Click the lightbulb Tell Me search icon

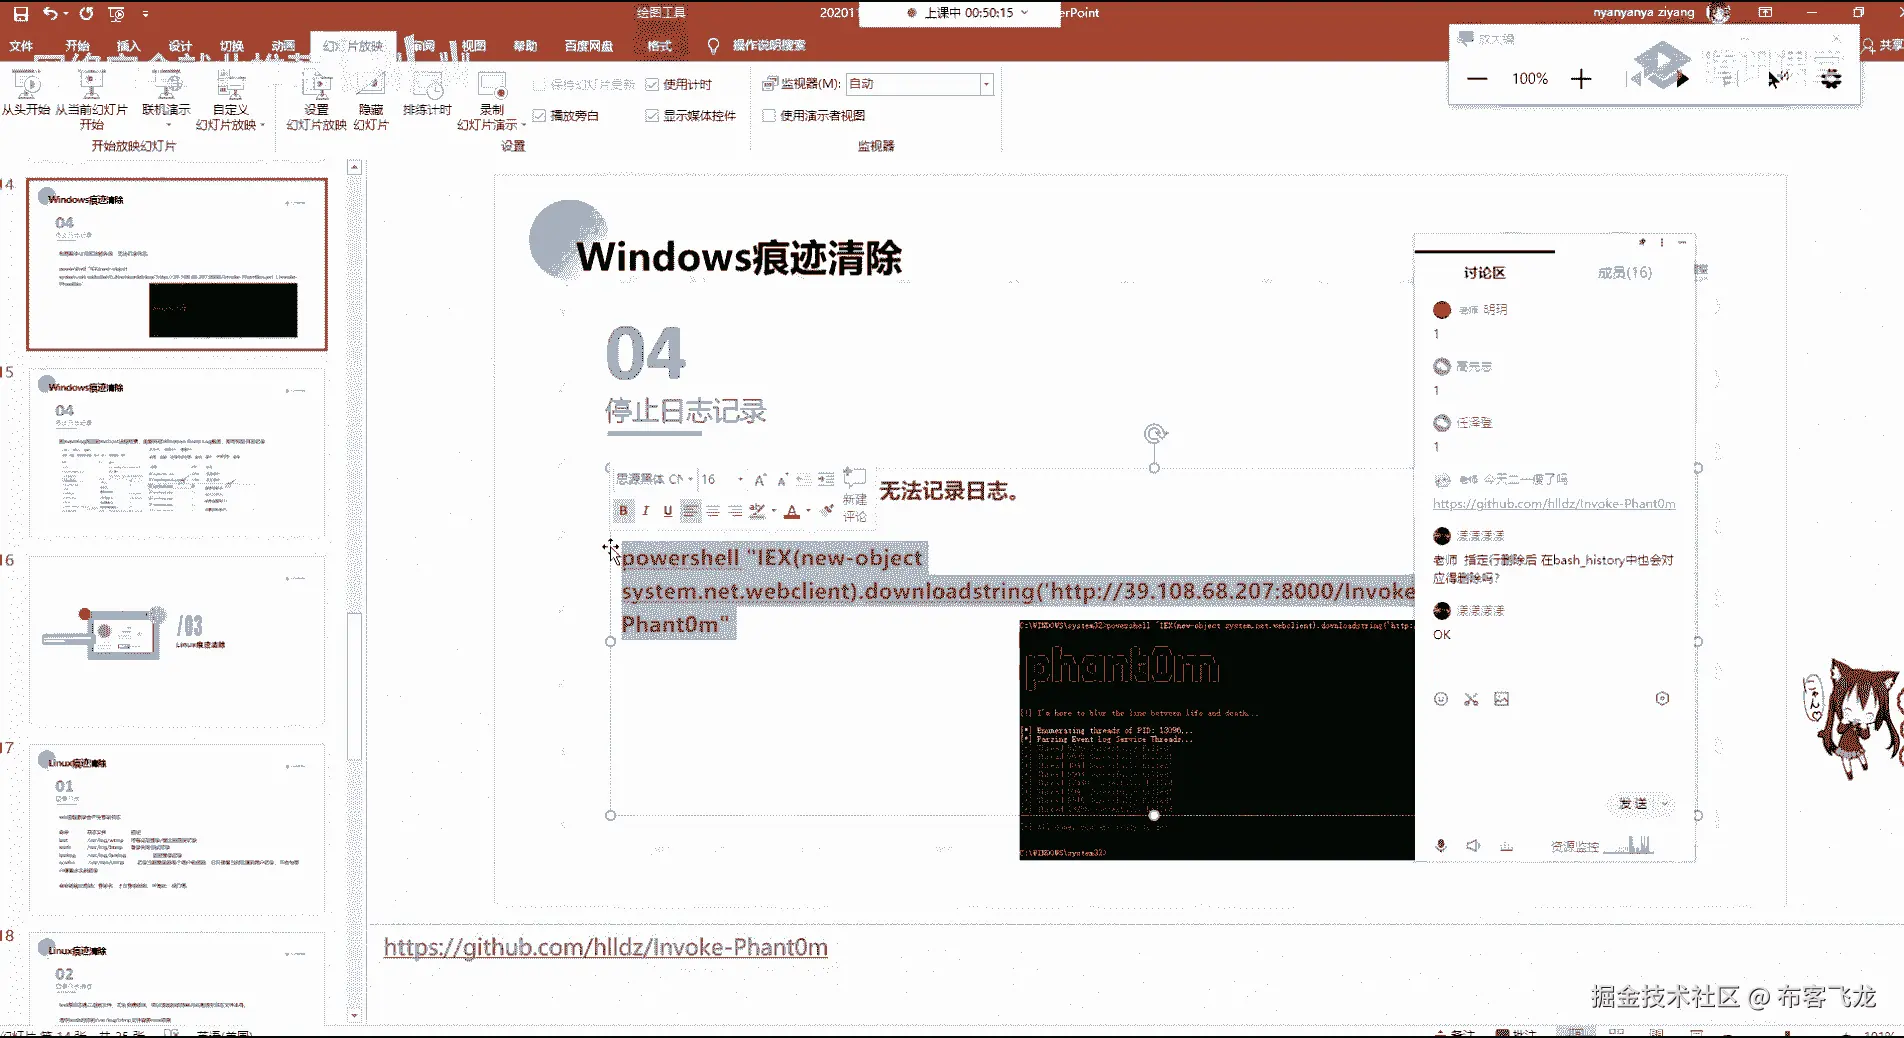(713, 46)
